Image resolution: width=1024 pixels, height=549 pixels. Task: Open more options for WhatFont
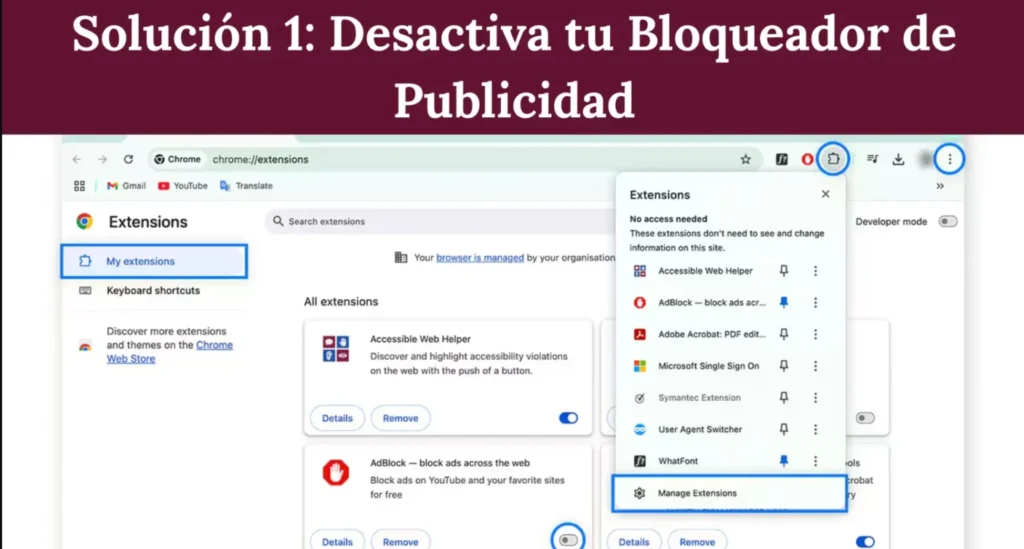[x=815, y=461]
